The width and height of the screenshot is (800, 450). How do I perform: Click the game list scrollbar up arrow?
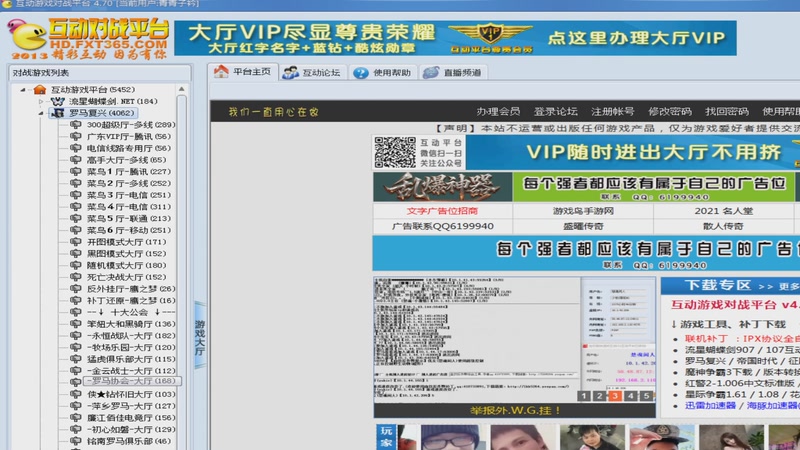point(182,89)
